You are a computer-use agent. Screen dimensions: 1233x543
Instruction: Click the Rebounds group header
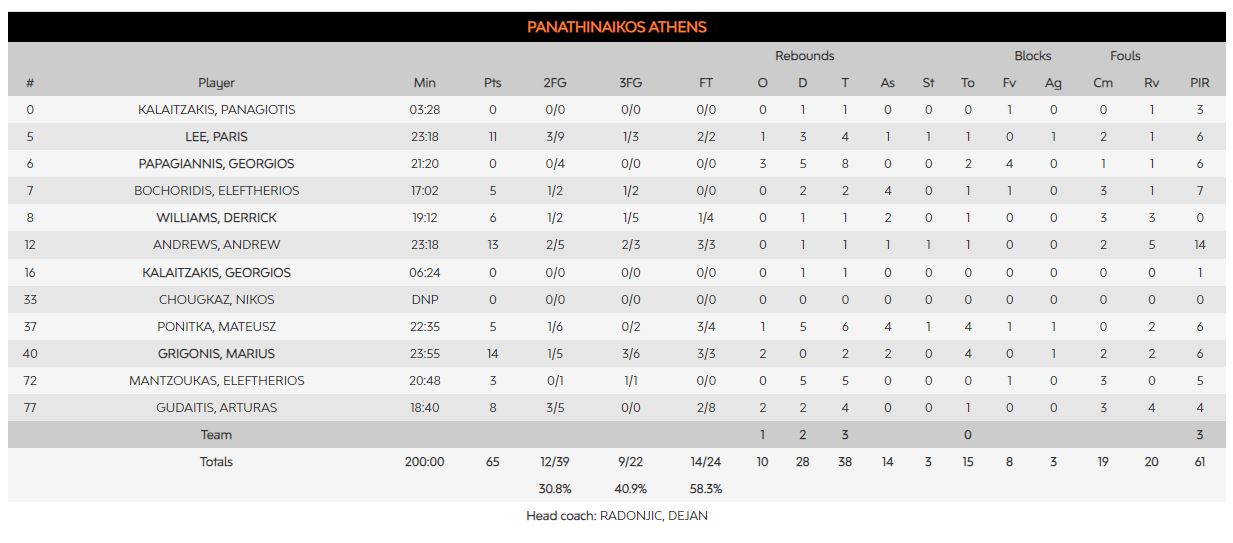pyautogui.click(x=804, y=56)
